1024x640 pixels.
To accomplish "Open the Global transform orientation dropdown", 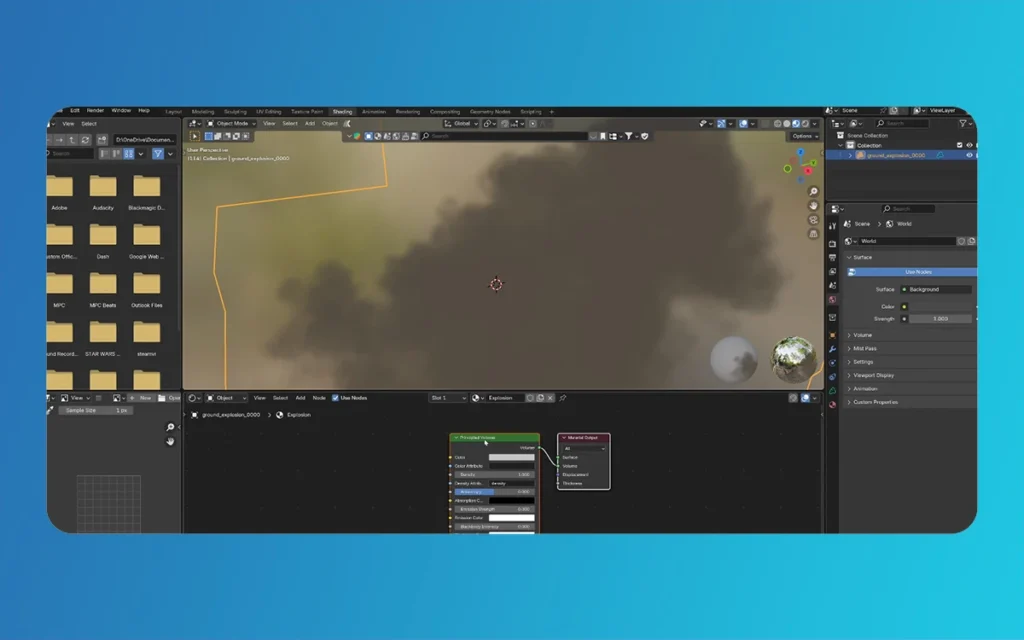I will [461, 123].
